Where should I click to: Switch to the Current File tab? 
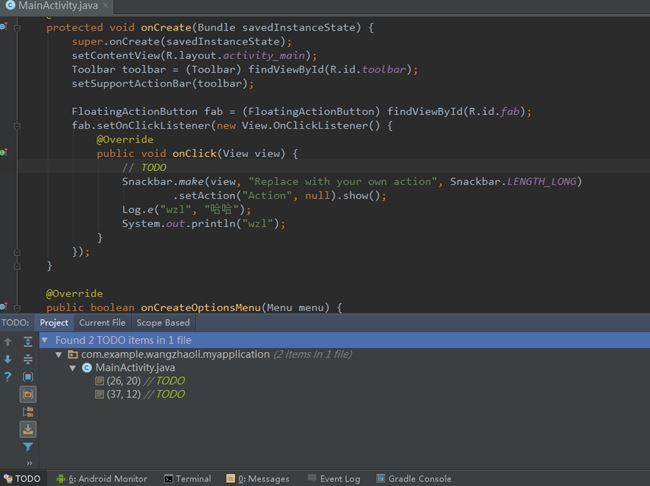click(102, 323)
